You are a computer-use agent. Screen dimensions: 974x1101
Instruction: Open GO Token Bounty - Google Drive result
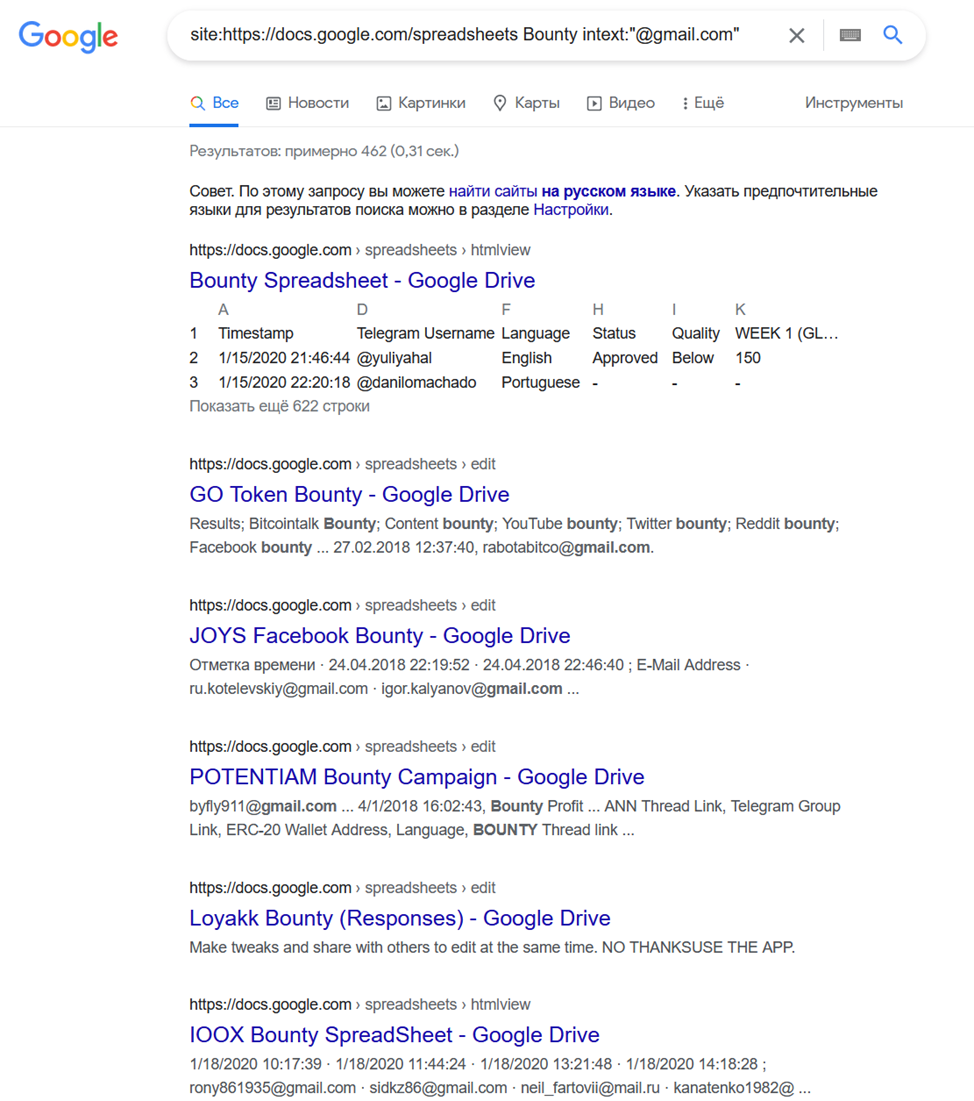[349, 494]
